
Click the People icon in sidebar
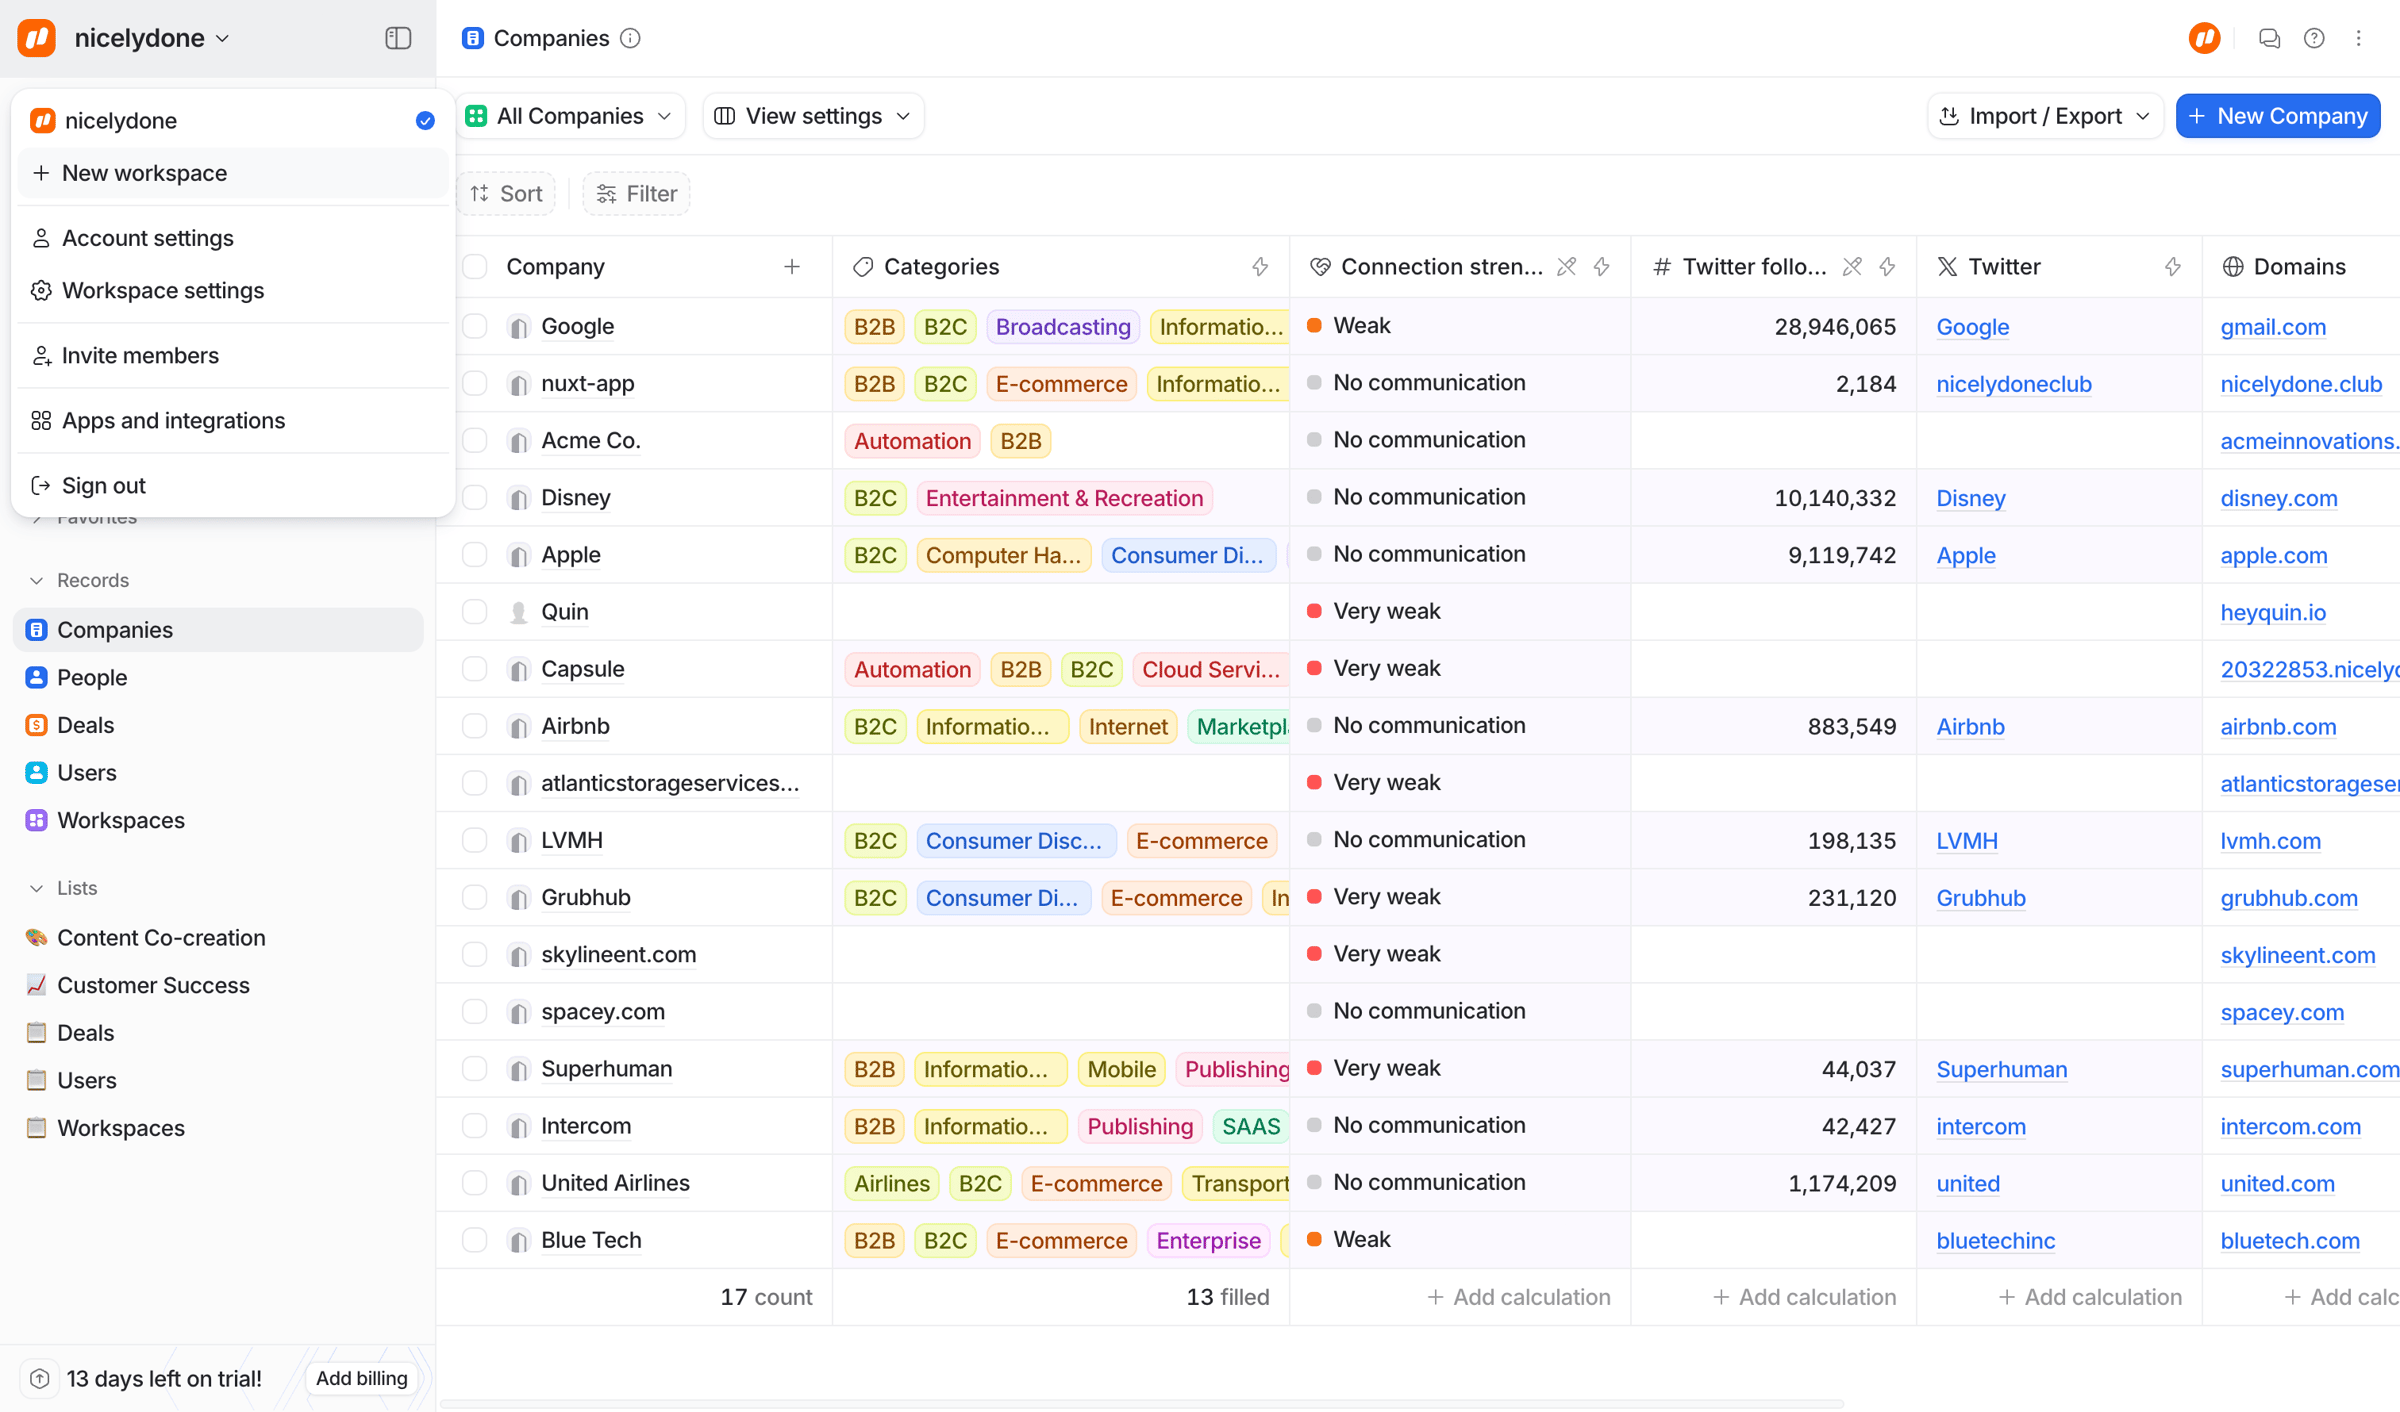coord(37,678)
